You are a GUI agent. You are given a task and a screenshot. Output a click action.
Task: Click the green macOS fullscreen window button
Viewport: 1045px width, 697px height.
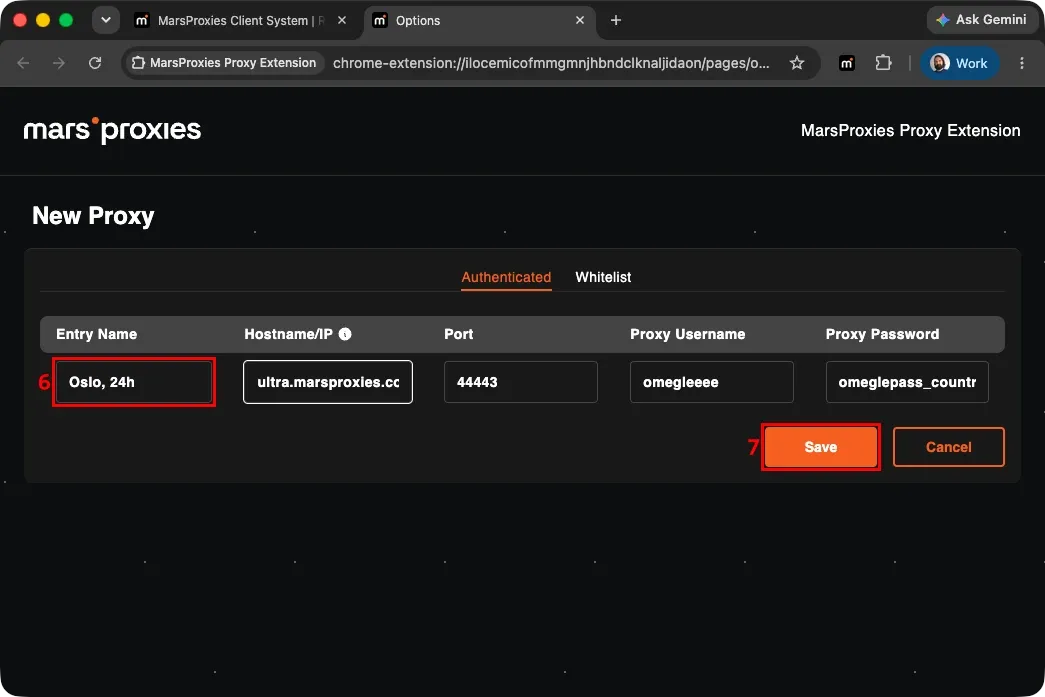coord(66,20)
